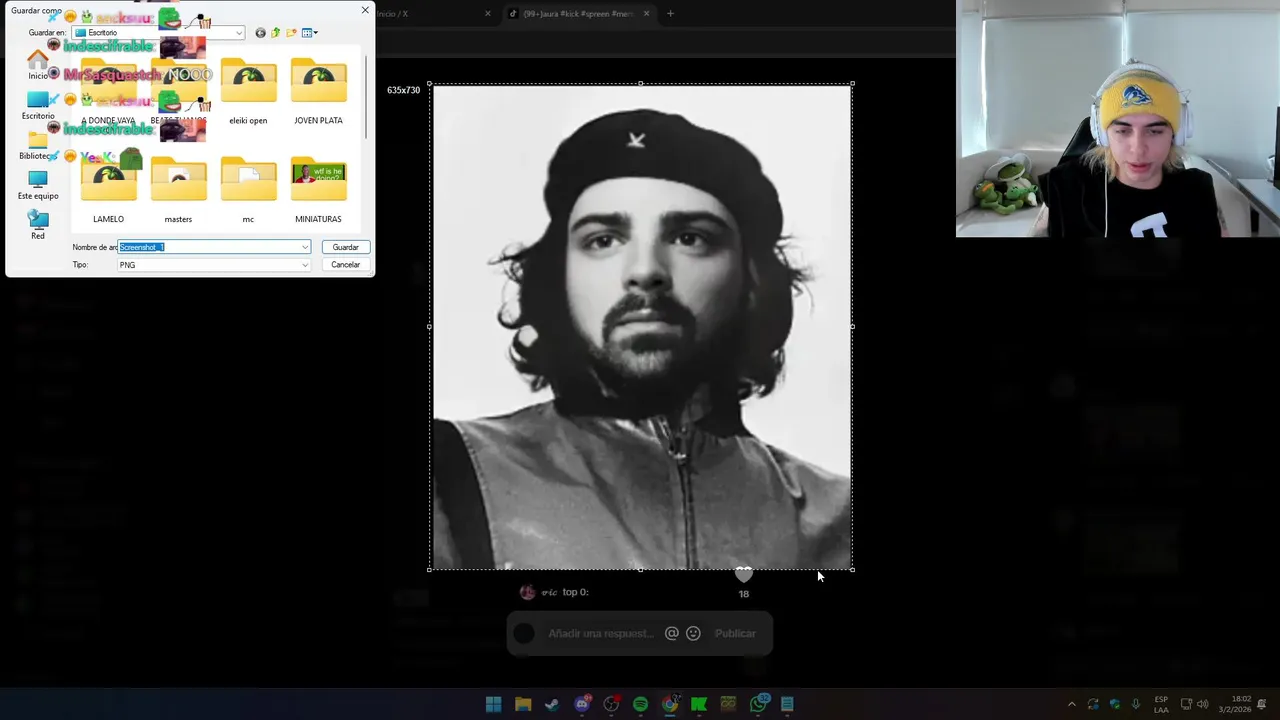The image size is (1280, 720).
Task: Open the Windows Start menu
Action: point(493,704)
